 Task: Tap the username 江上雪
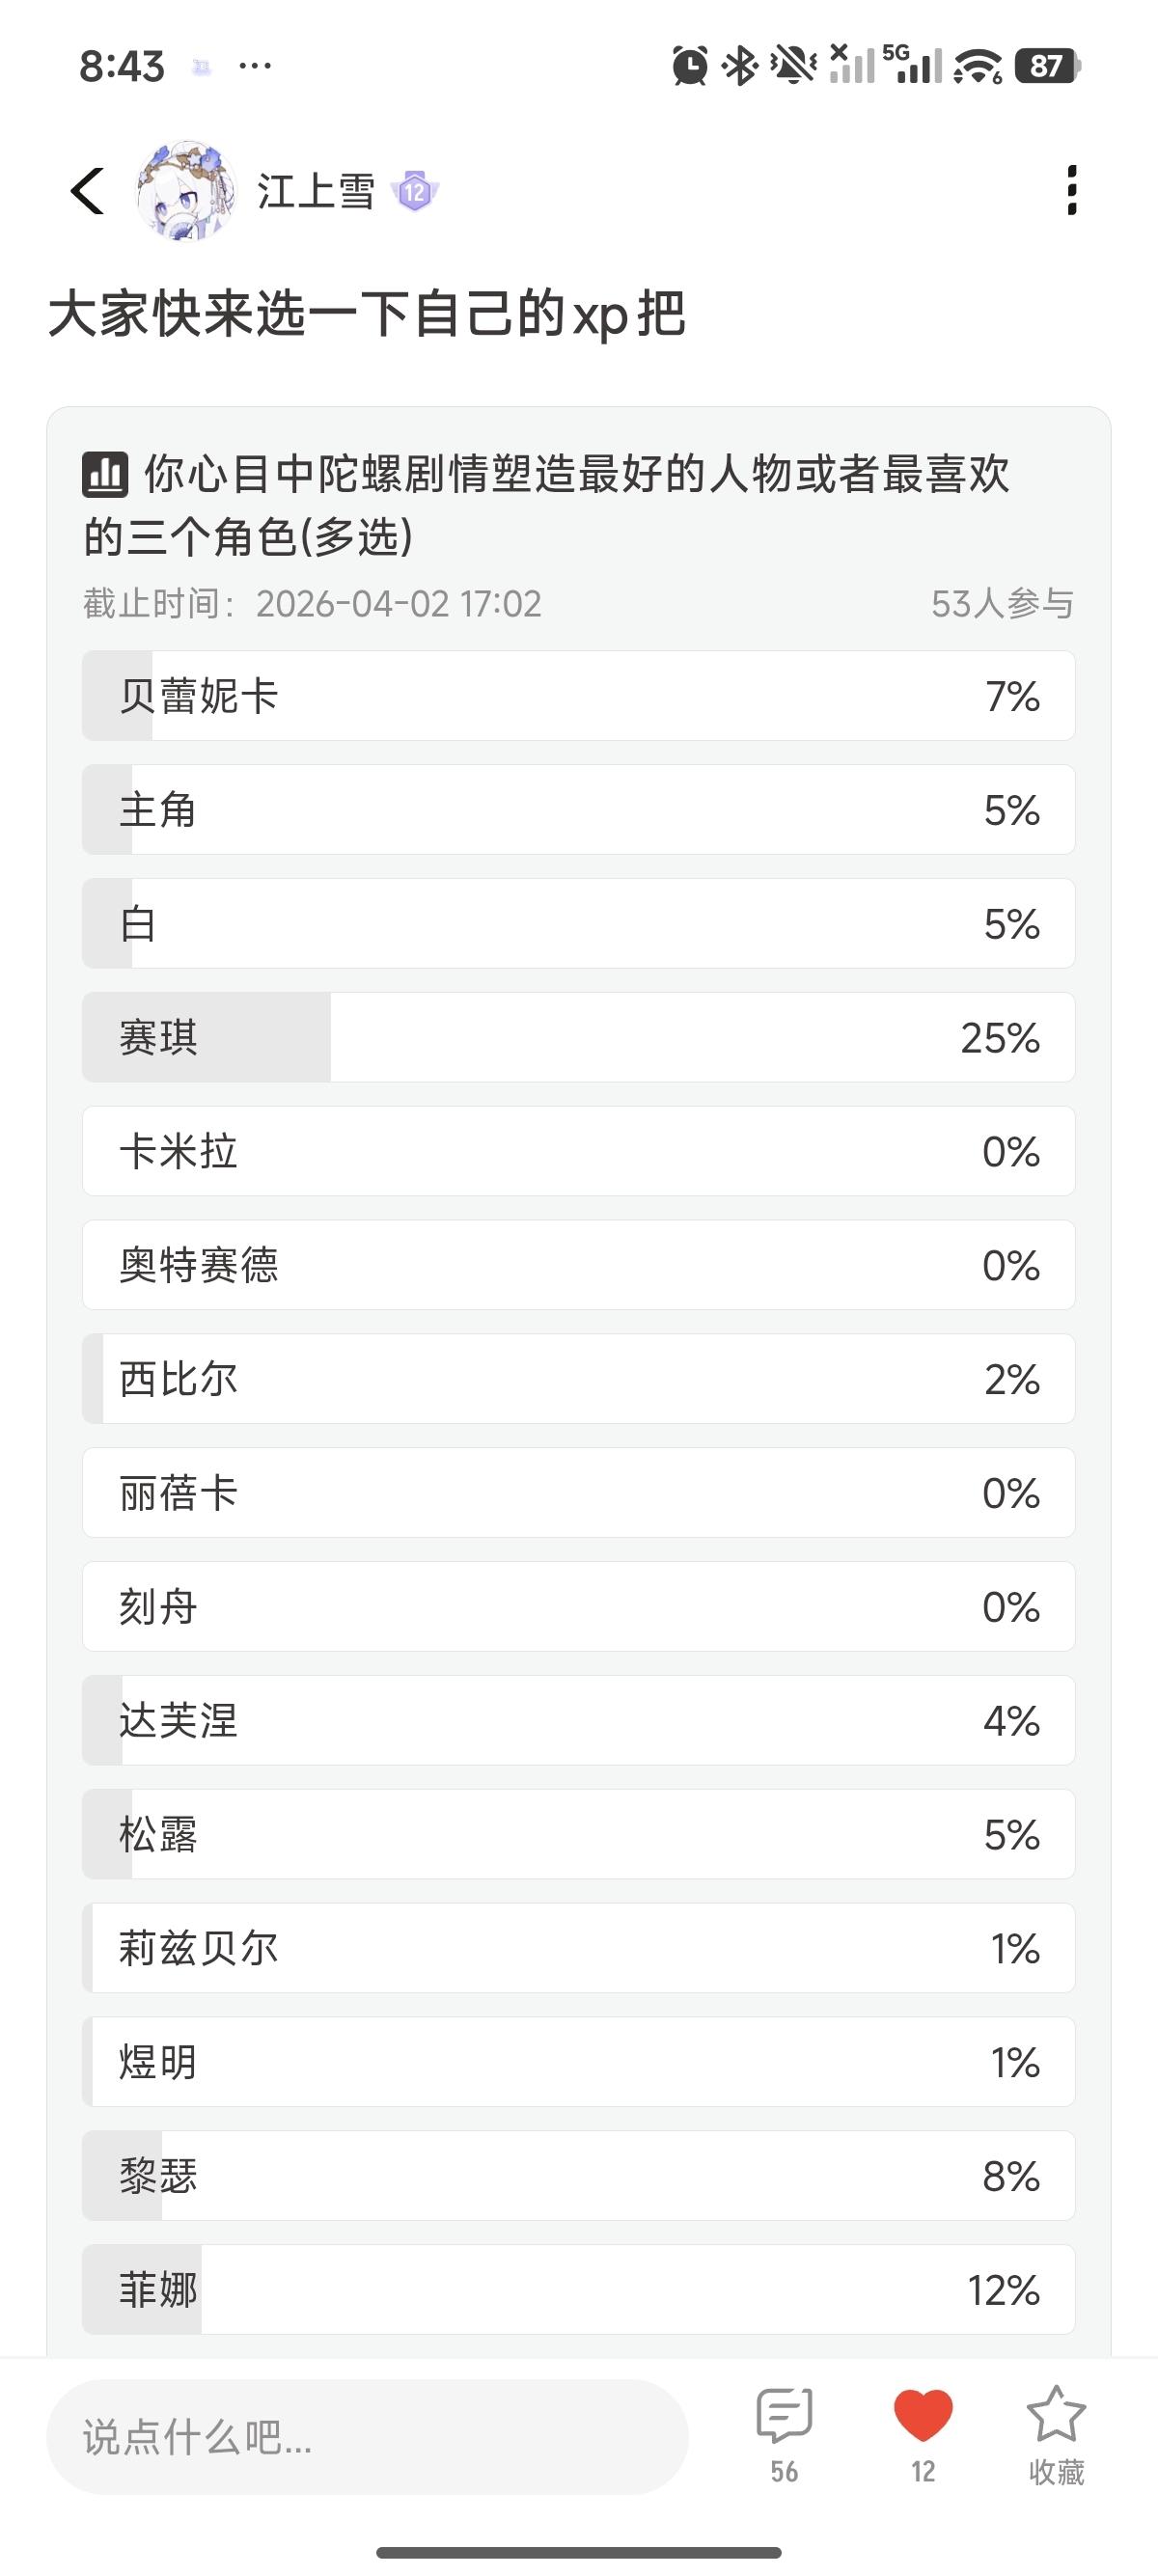316,191
